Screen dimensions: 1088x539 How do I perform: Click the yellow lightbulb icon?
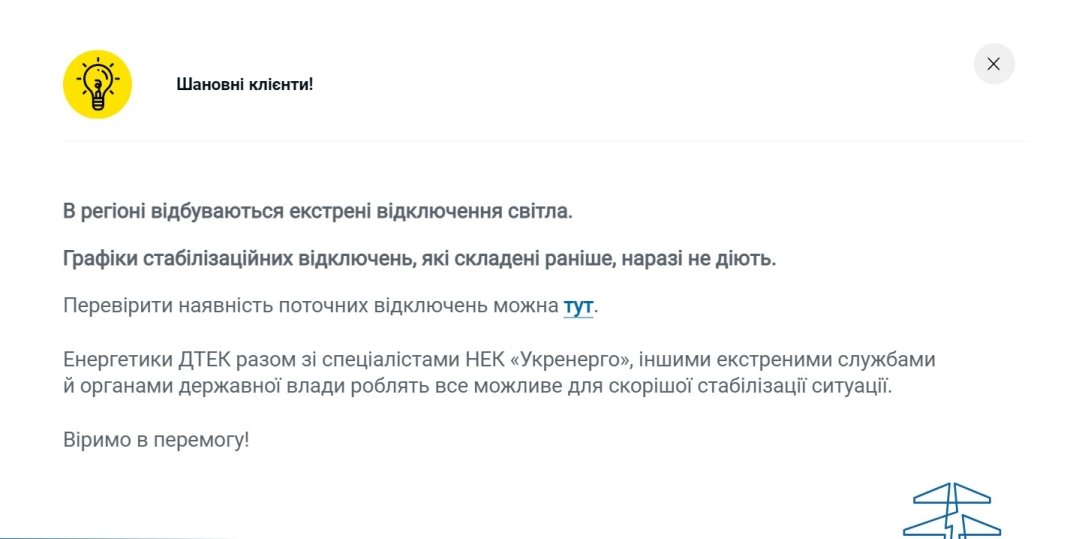(x=97, y=84)
